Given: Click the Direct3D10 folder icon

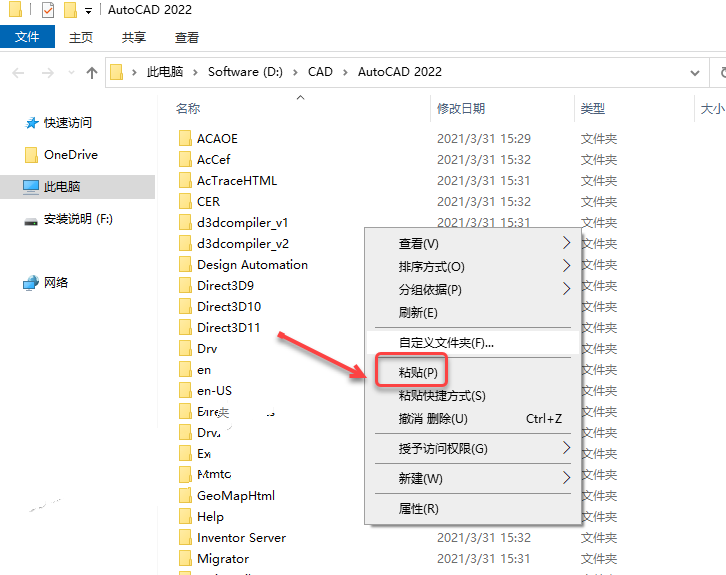Looking at the screenshot, I should pos(185,306).
